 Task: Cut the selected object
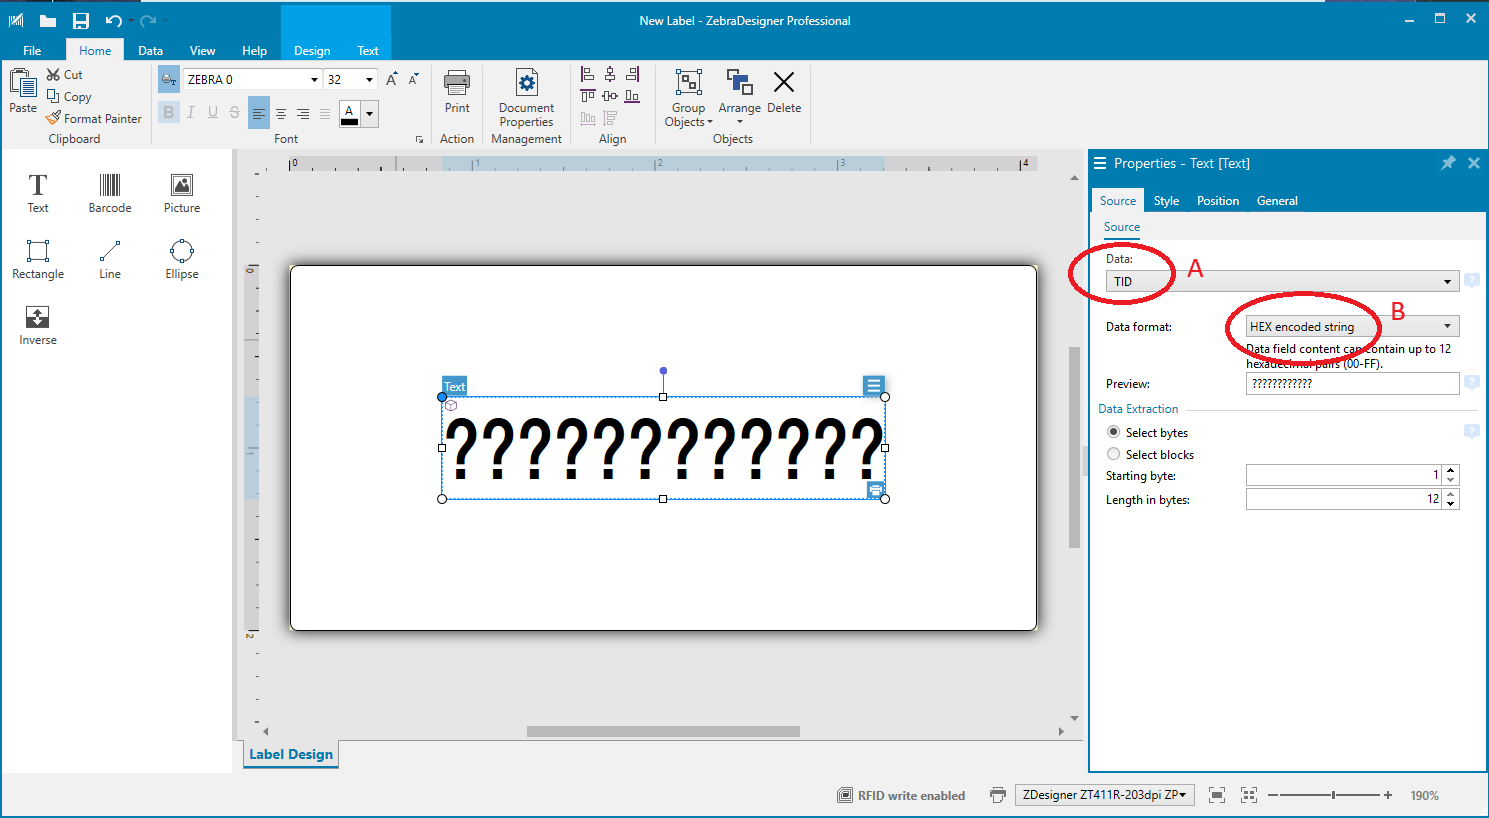[x=64, y=75]
